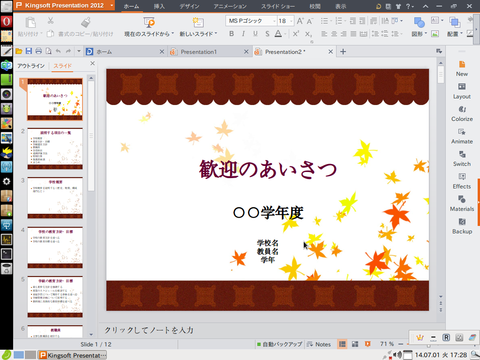This screenshot has height=360, width=480.
Task: Switch to the Presentation1 document tab
Action: 199,52
